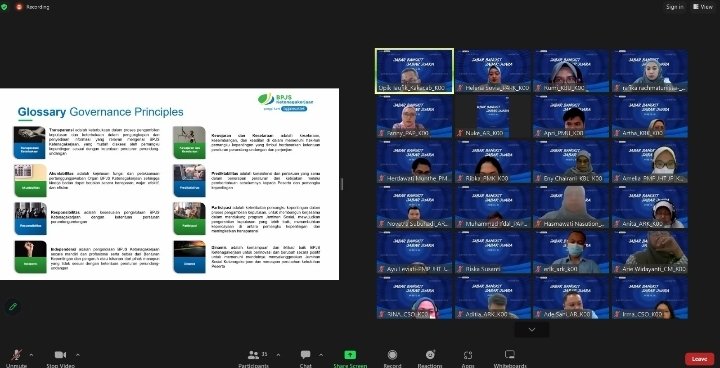This screenshot has height=368, width=720.
Task: Click the green Share Screen button
Action: 350,358
